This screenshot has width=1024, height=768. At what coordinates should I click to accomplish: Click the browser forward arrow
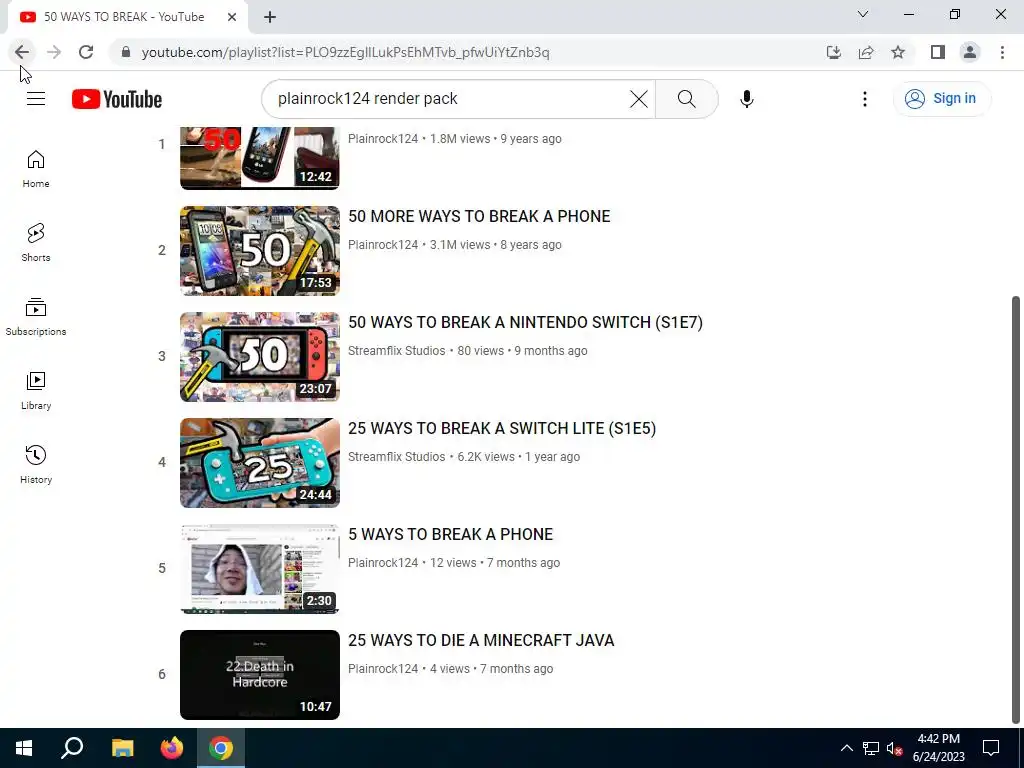coord(54,52)
